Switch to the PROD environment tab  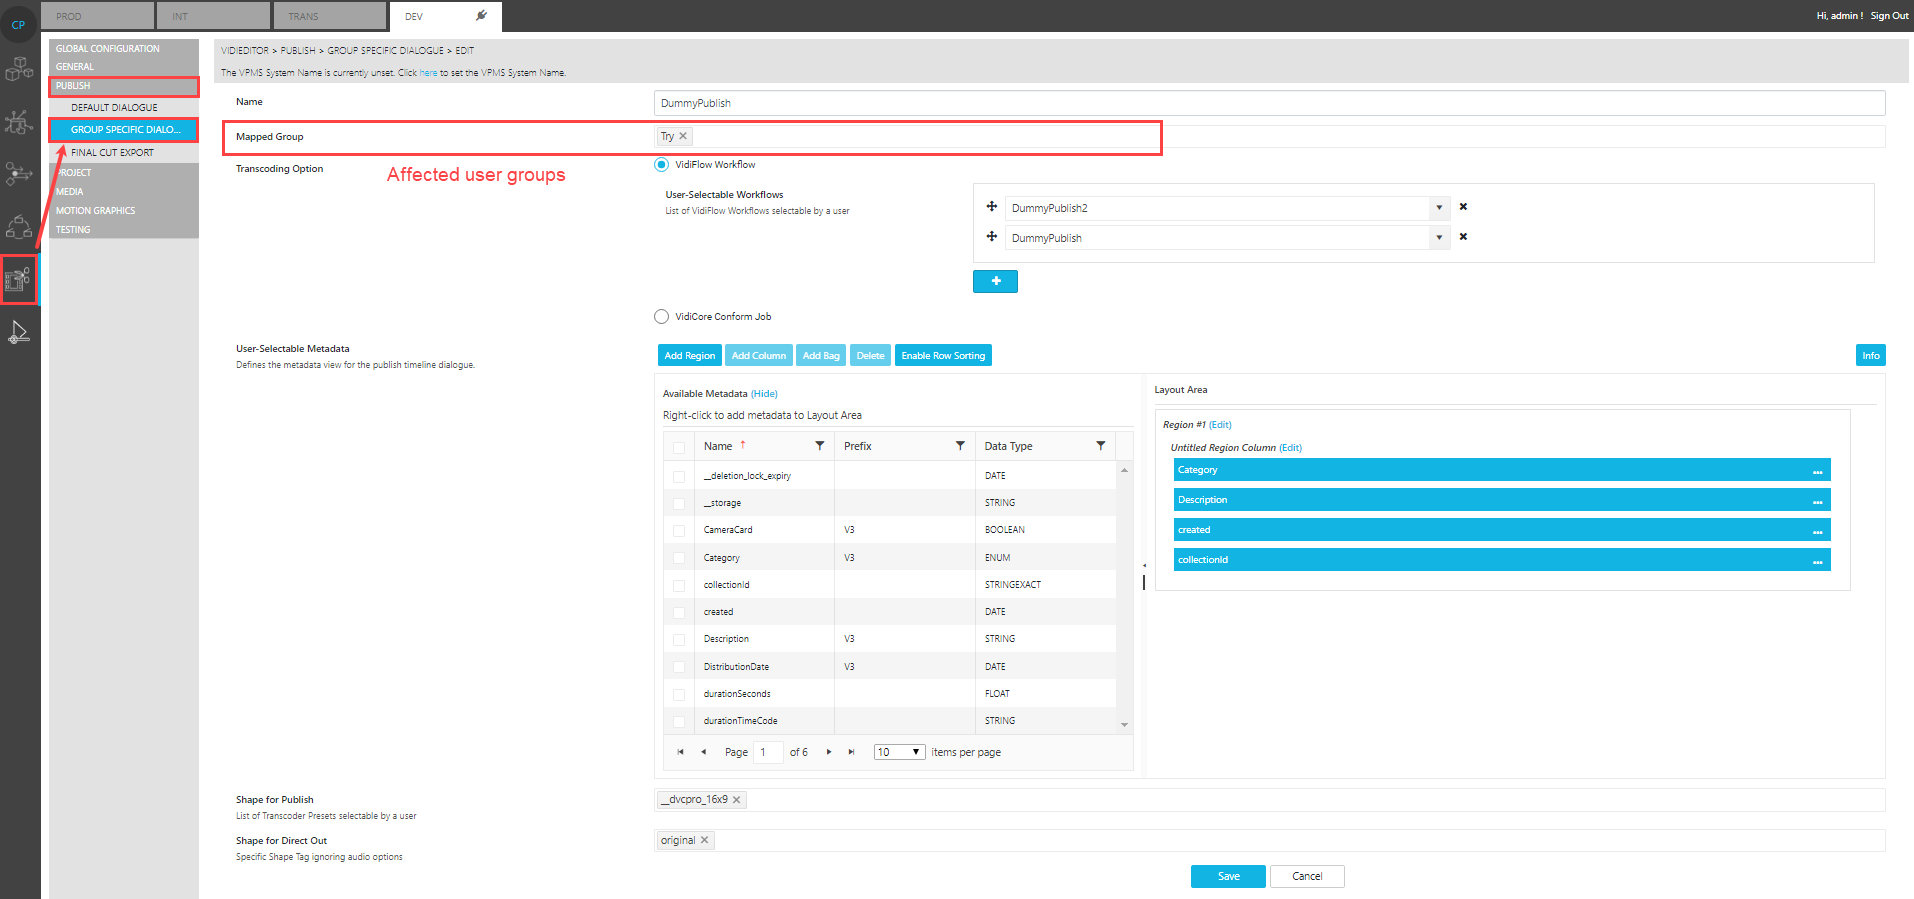tap(97, 16)
